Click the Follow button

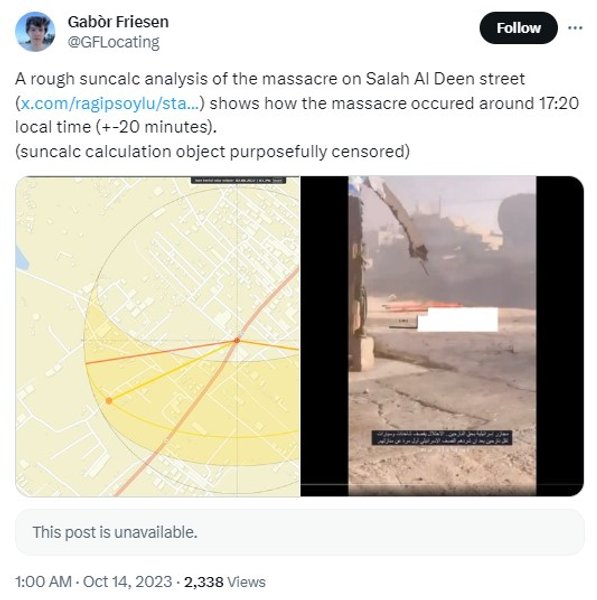click(x=519, y=28)
